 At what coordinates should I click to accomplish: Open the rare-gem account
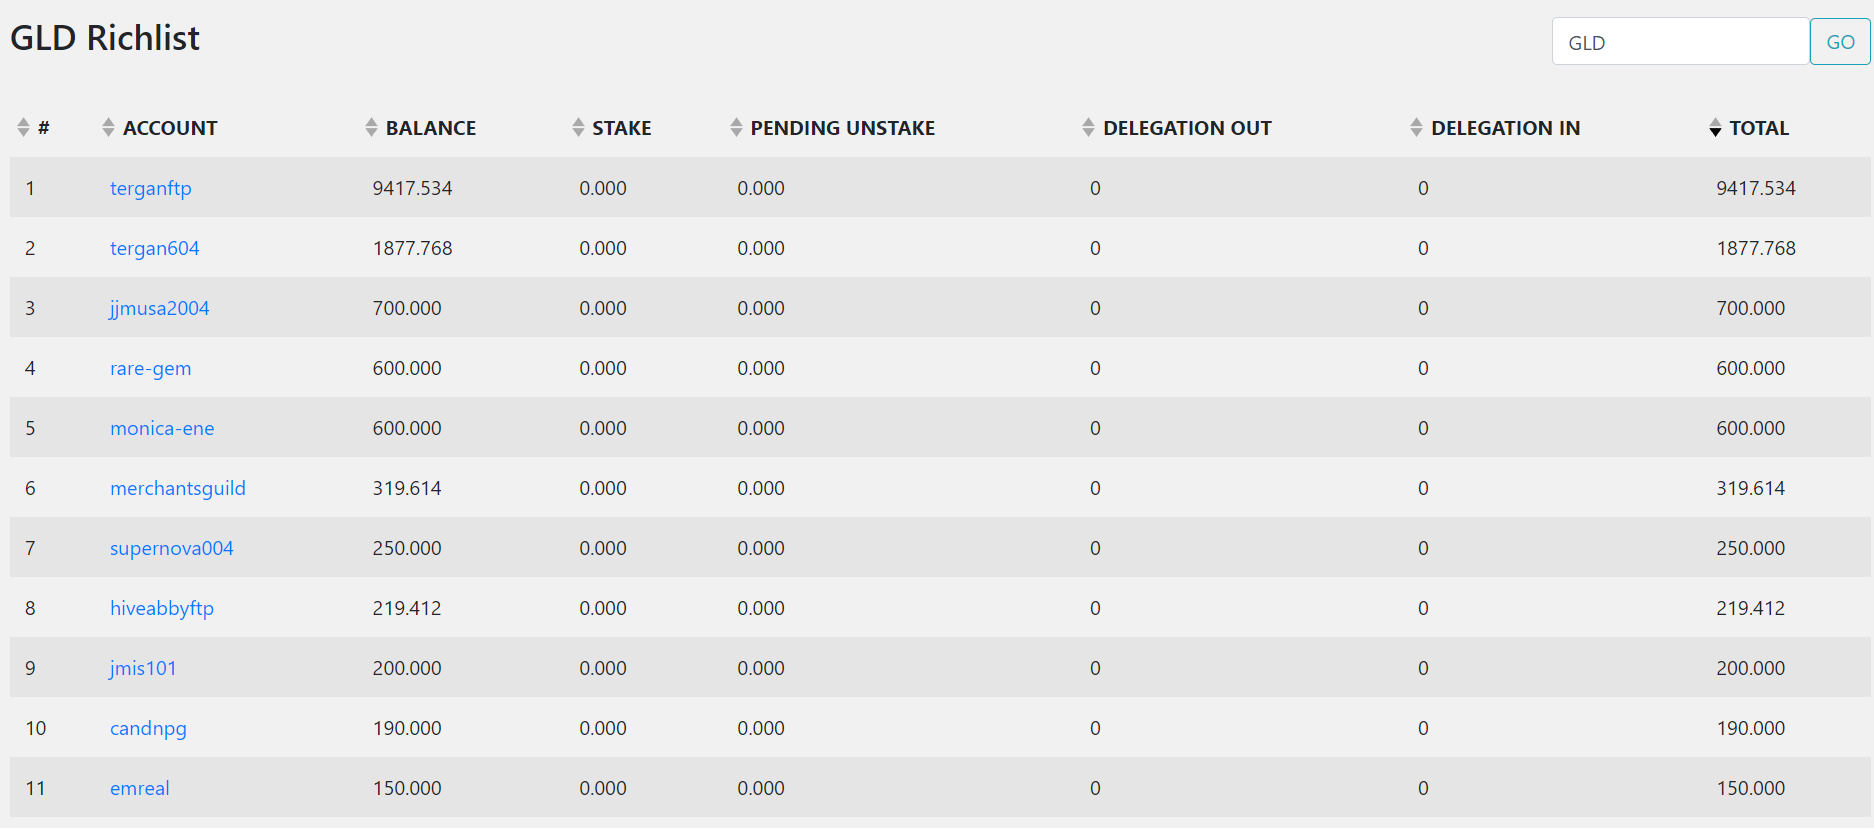pos(150,368)
